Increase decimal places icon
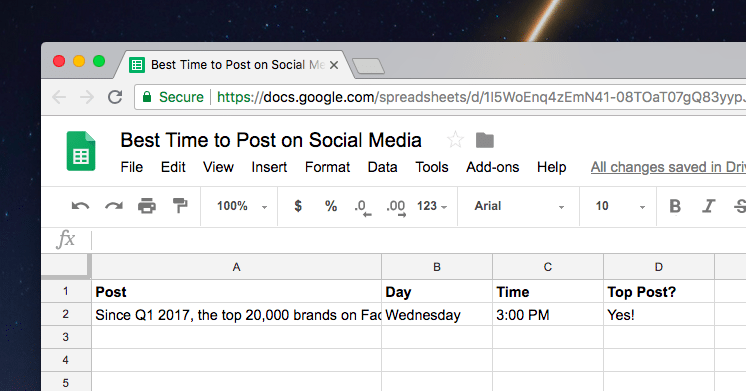 [396, 207]
